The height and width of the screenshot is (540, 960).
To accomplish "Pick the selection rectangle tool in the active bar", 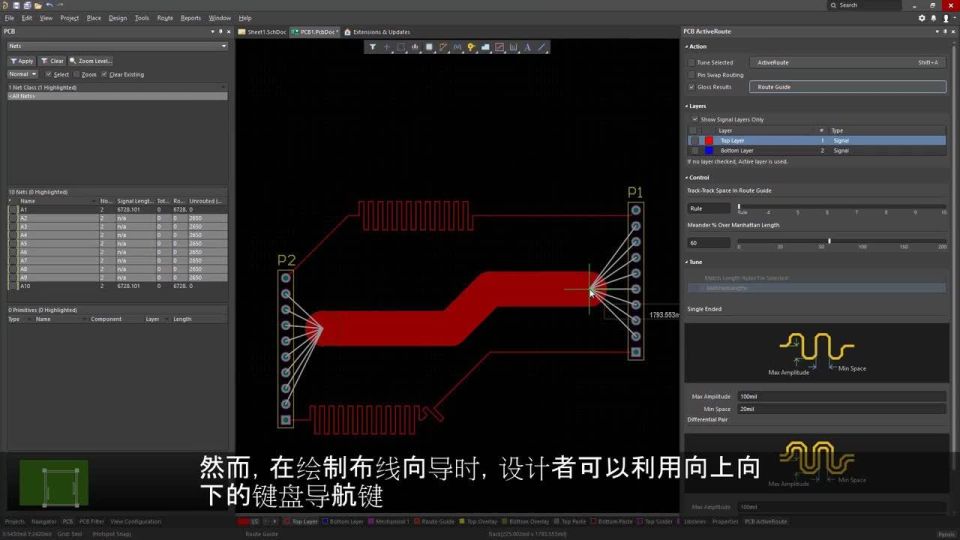I will [x=400, y=47].
